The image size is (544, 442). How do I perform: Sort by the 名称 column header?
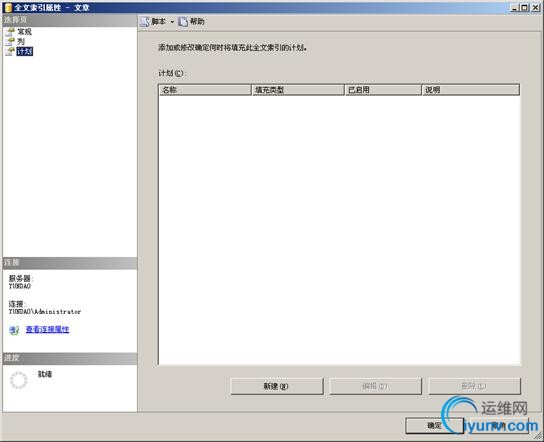pyautogui.click(x=205, y=90)
